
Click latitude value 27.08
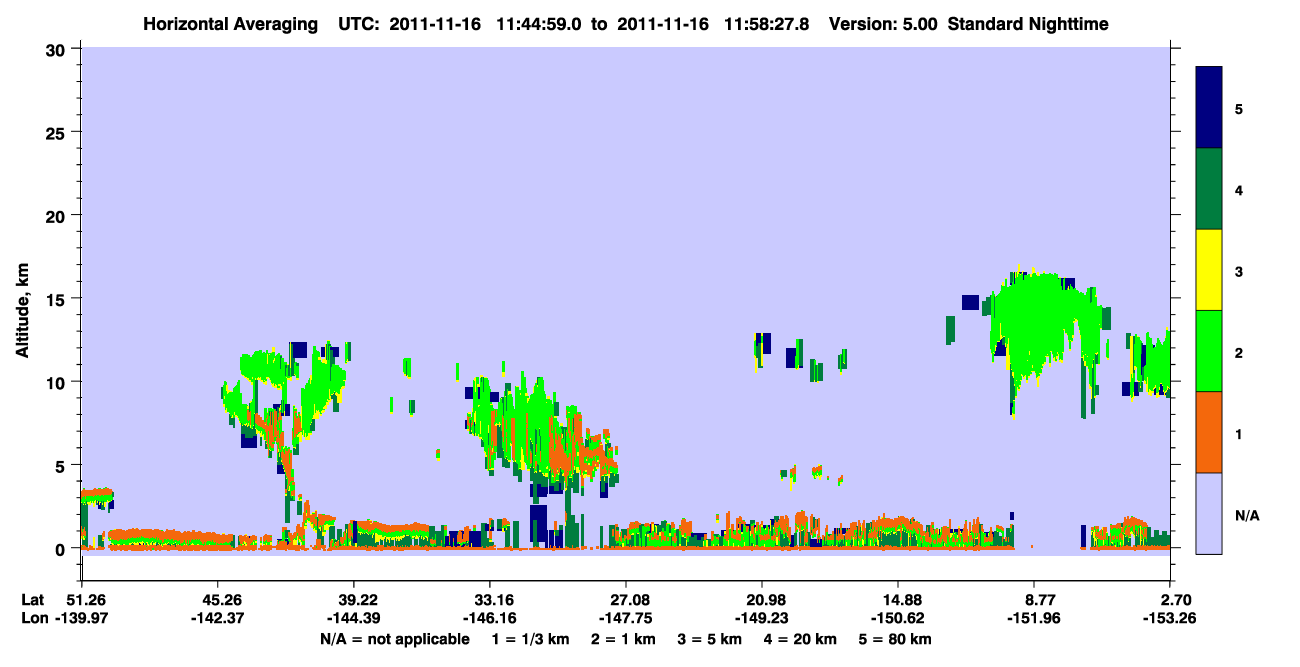point(625,600)
